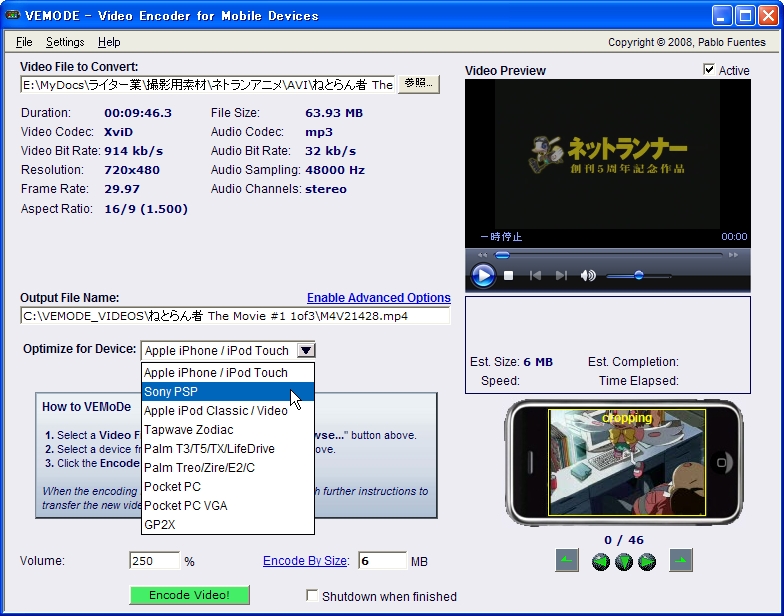
Task: Click the Est. Size 6 MB text
Action: 512,362
